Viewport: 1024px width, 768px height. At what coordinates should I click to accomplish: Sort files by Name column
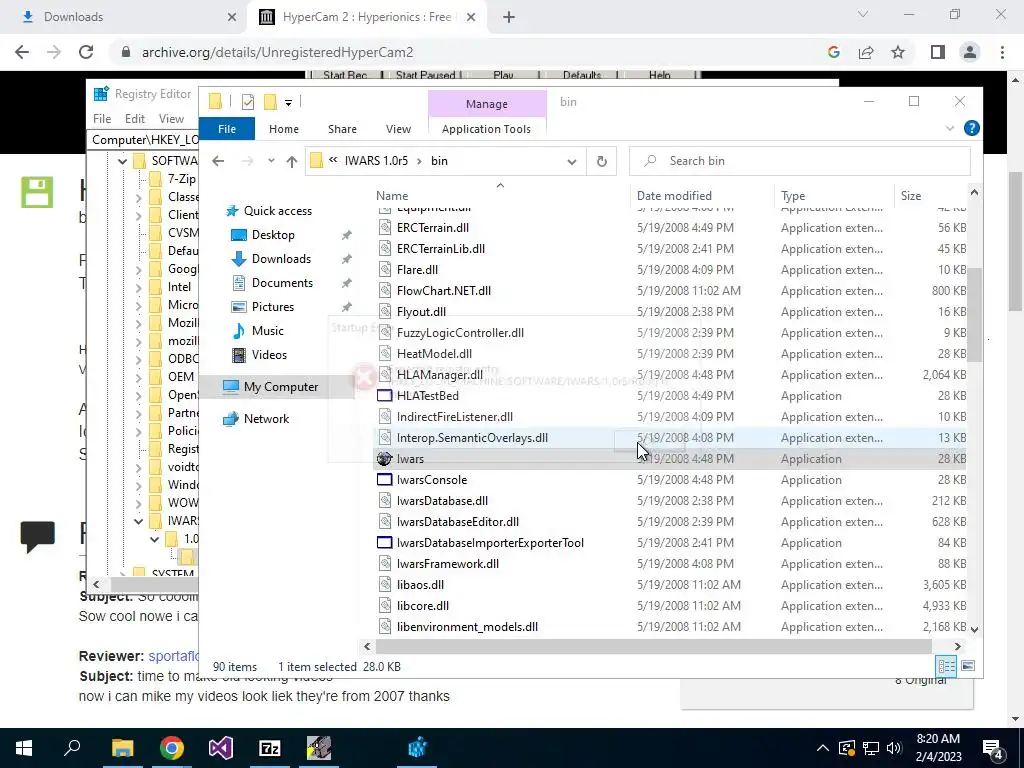[x=501, y=196]
